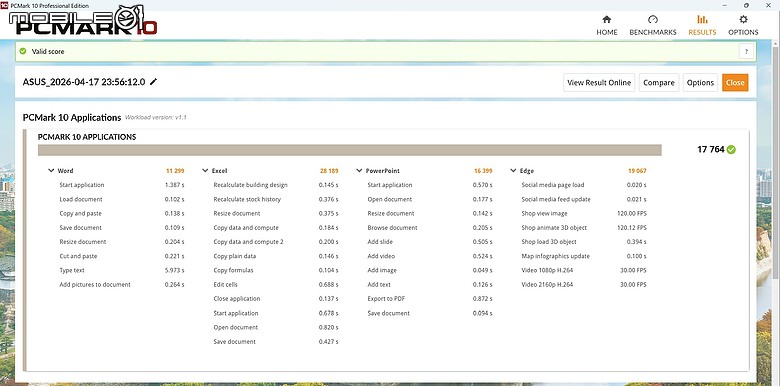Switch to the OPTIONS tab
Image resolution: width=780 pixels, height=386 pixels.
pos(743,25)
